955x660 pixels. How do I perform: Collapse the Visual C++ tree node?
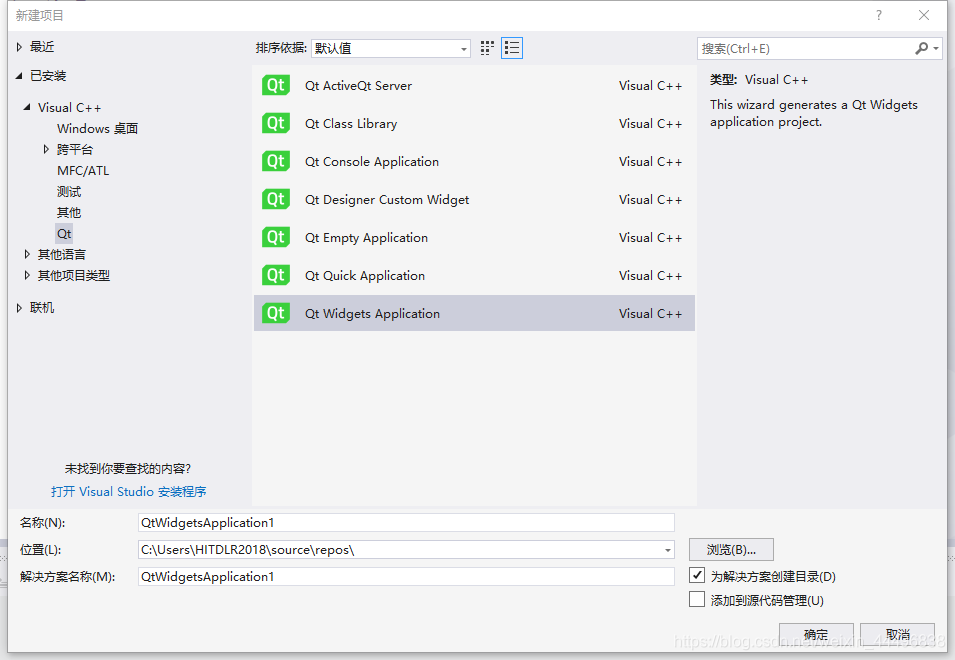(27, 107)
